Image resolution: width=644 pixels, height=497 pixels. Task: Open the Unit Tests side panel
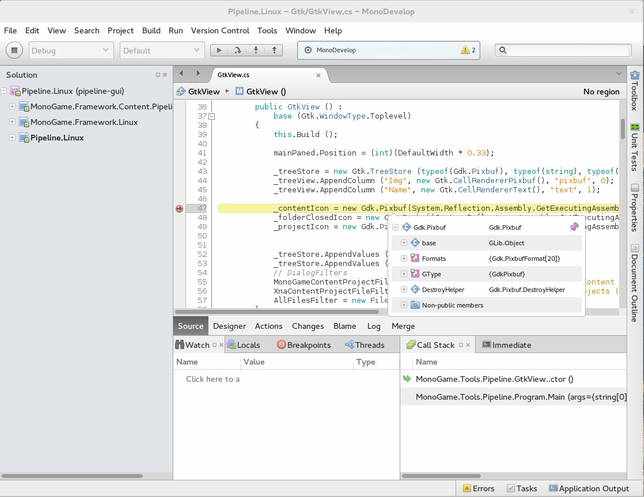[635, 147]
